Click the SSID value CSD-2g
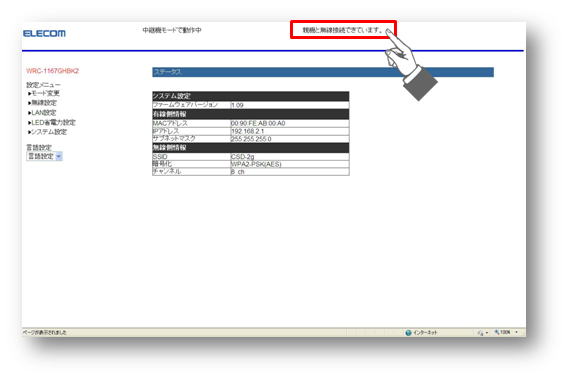Image resolution: width=568 pixels, height=379 pixels. click(242, 157)
